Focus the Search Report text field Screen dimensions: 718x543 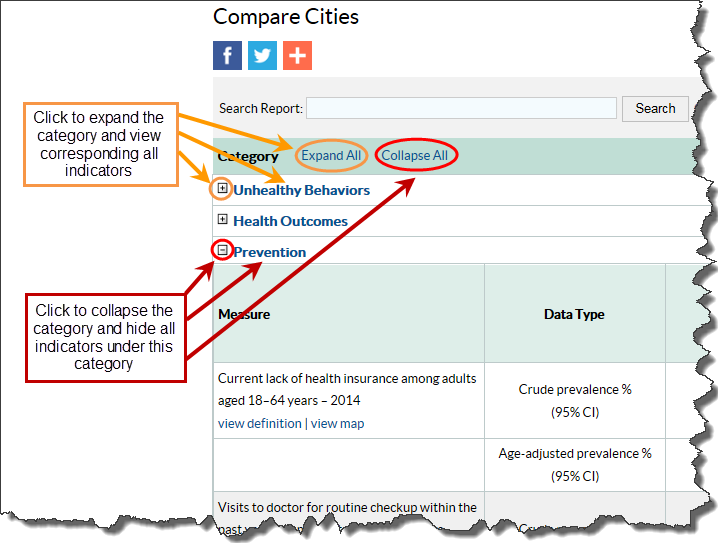coord(461,108)
